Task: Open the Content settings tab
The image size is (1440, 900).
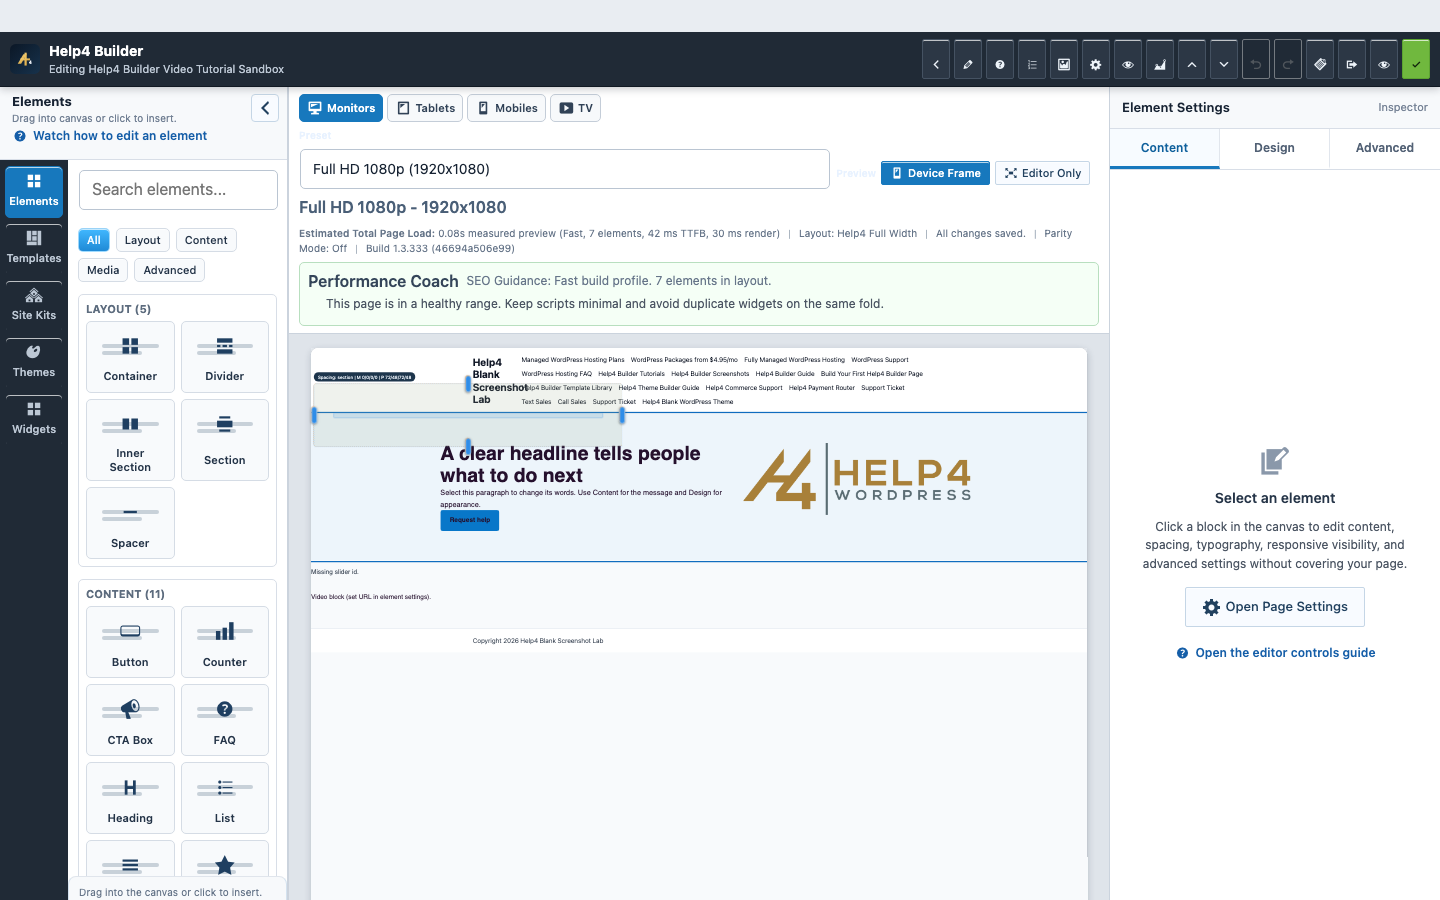Action: coord(1165,148)
